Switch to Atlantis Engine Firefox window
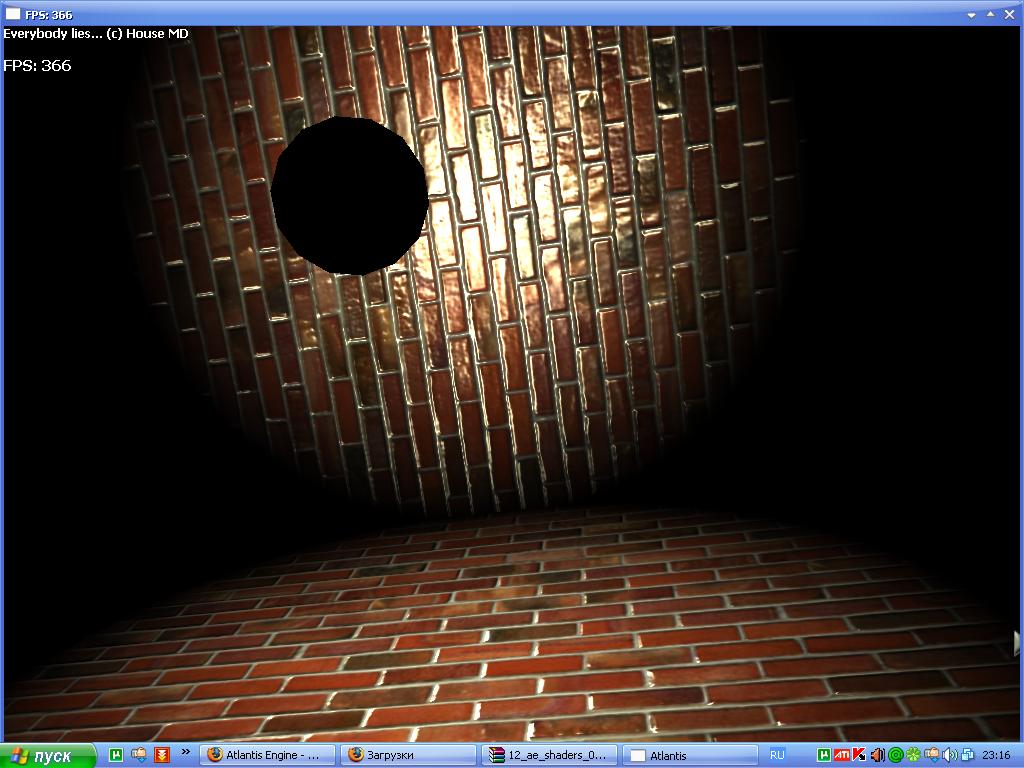Screen dimensions: 1024x768 [x=267, y=755]
